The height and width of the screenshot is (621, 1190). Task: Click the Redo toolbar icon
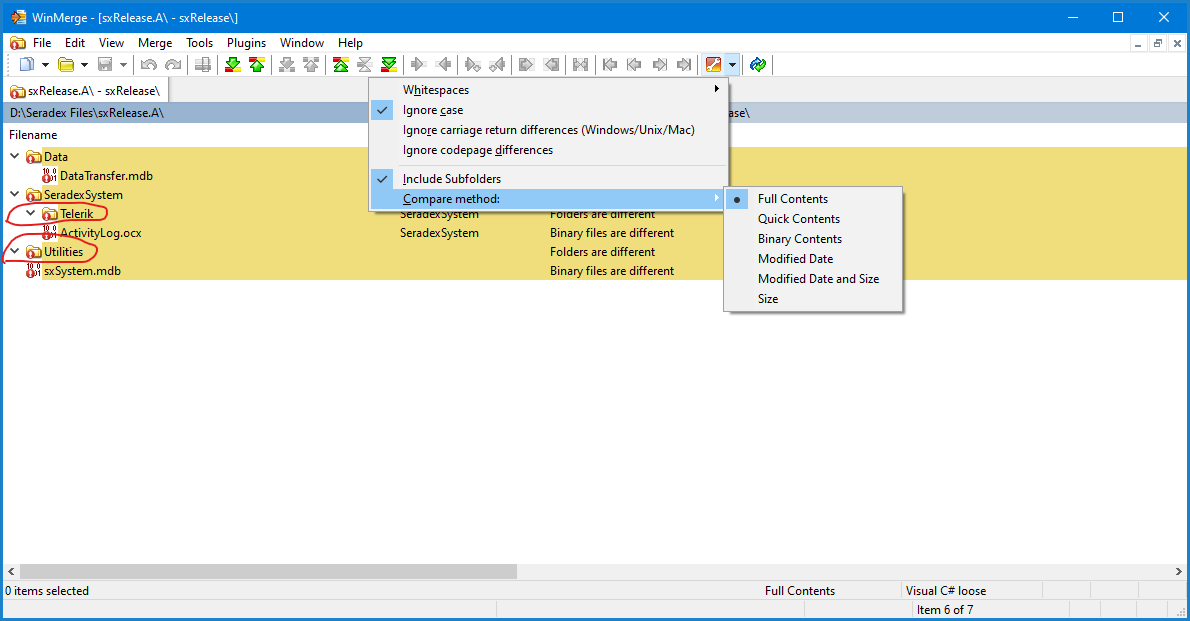pos(173,65)
